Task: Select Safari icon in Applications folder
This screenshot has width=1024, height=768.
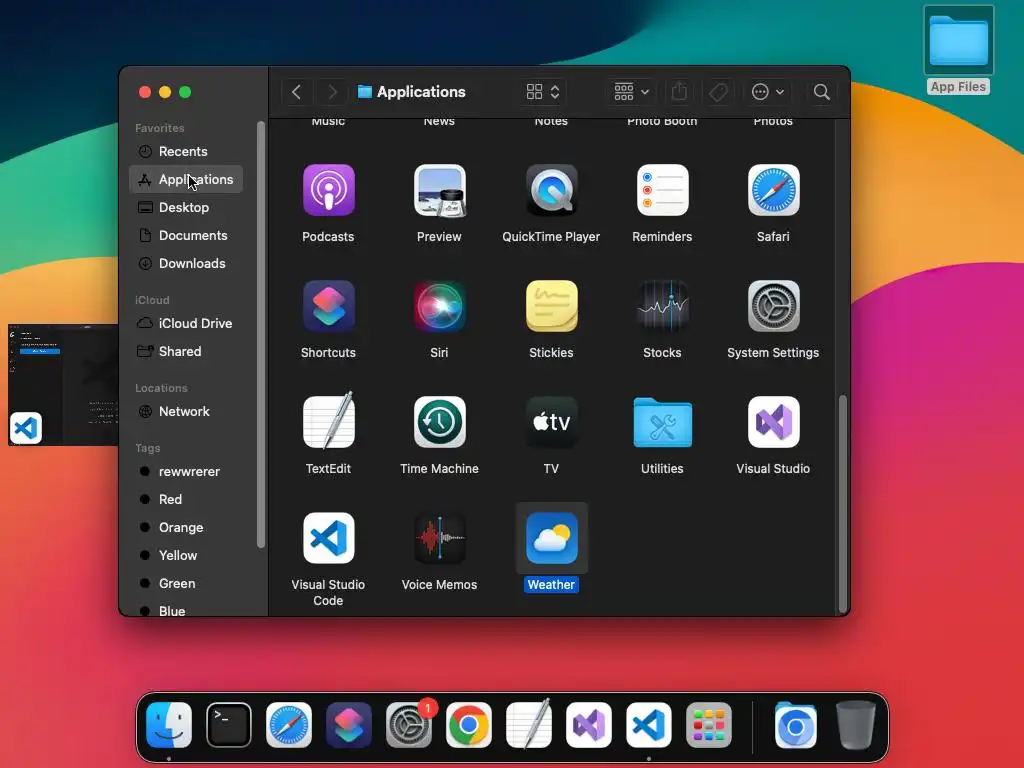Action: point(773,190)
